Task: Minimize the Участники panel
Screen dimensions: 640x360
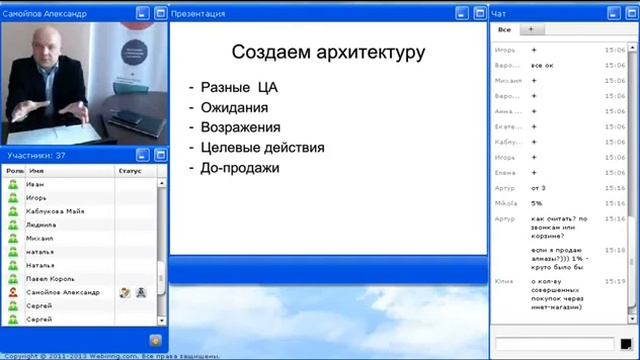Action: pyautogui.click(x=142, y=155)
